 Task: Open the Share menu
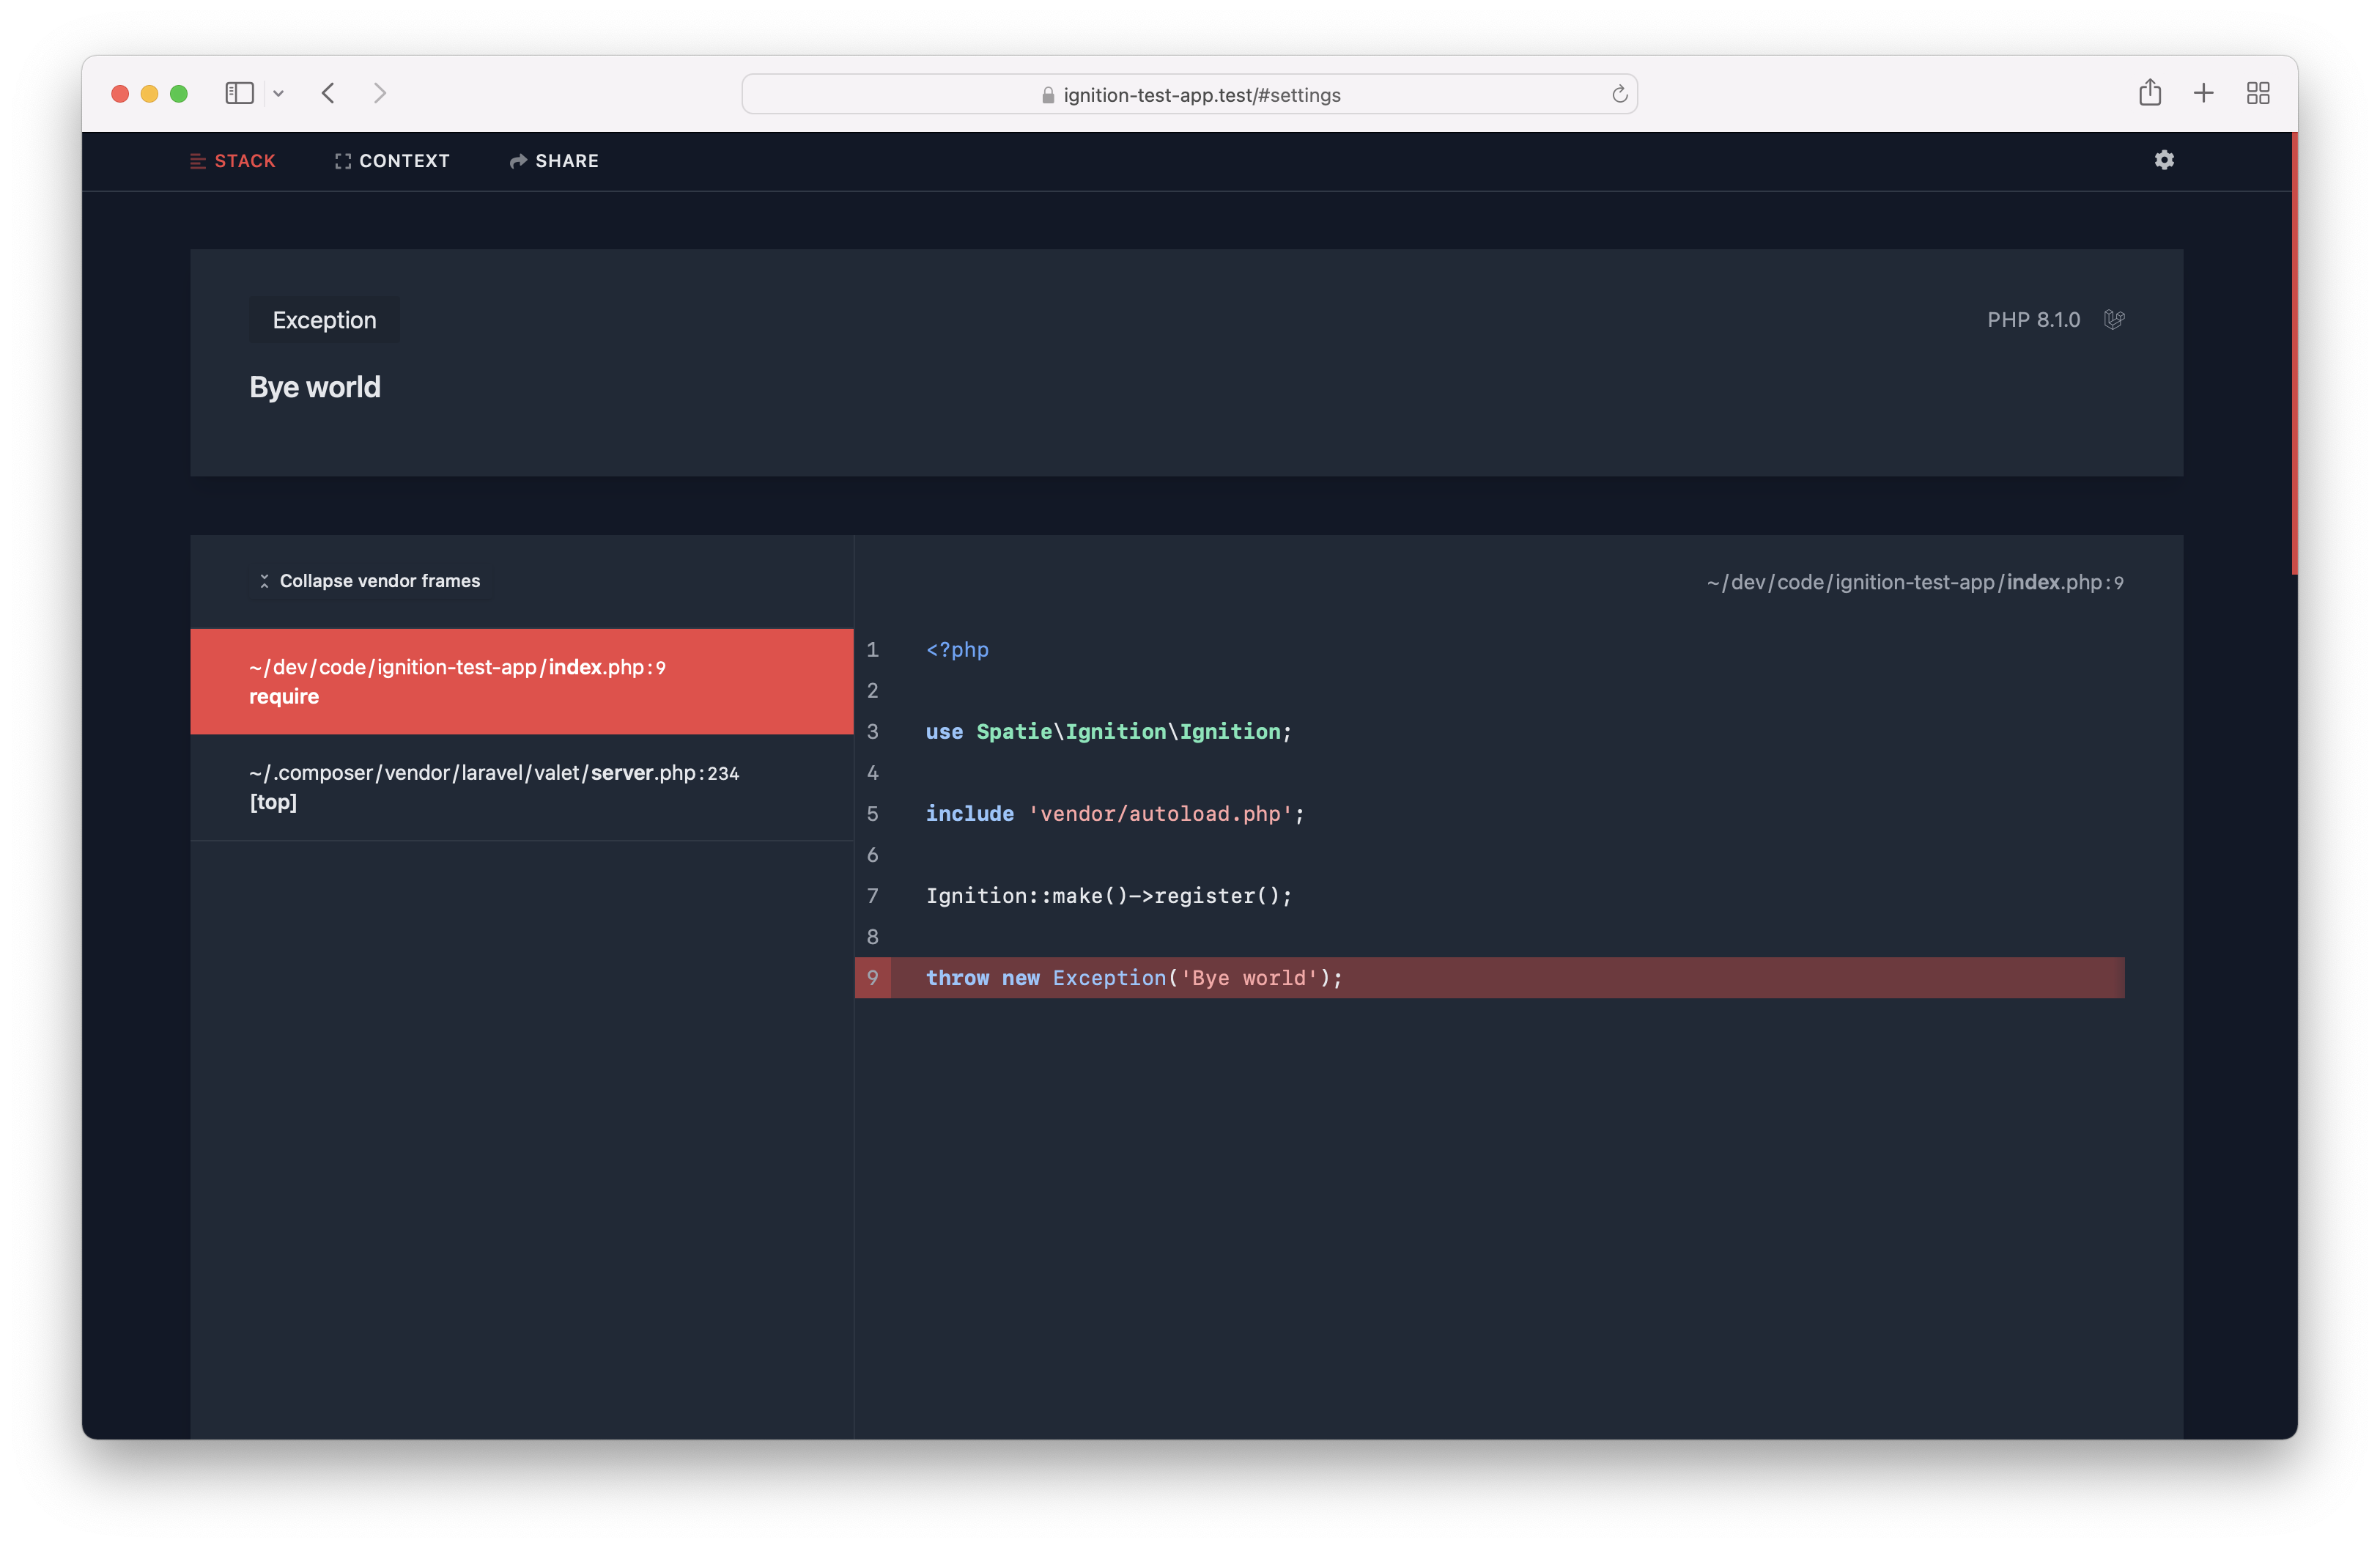(x=554, y=161)
